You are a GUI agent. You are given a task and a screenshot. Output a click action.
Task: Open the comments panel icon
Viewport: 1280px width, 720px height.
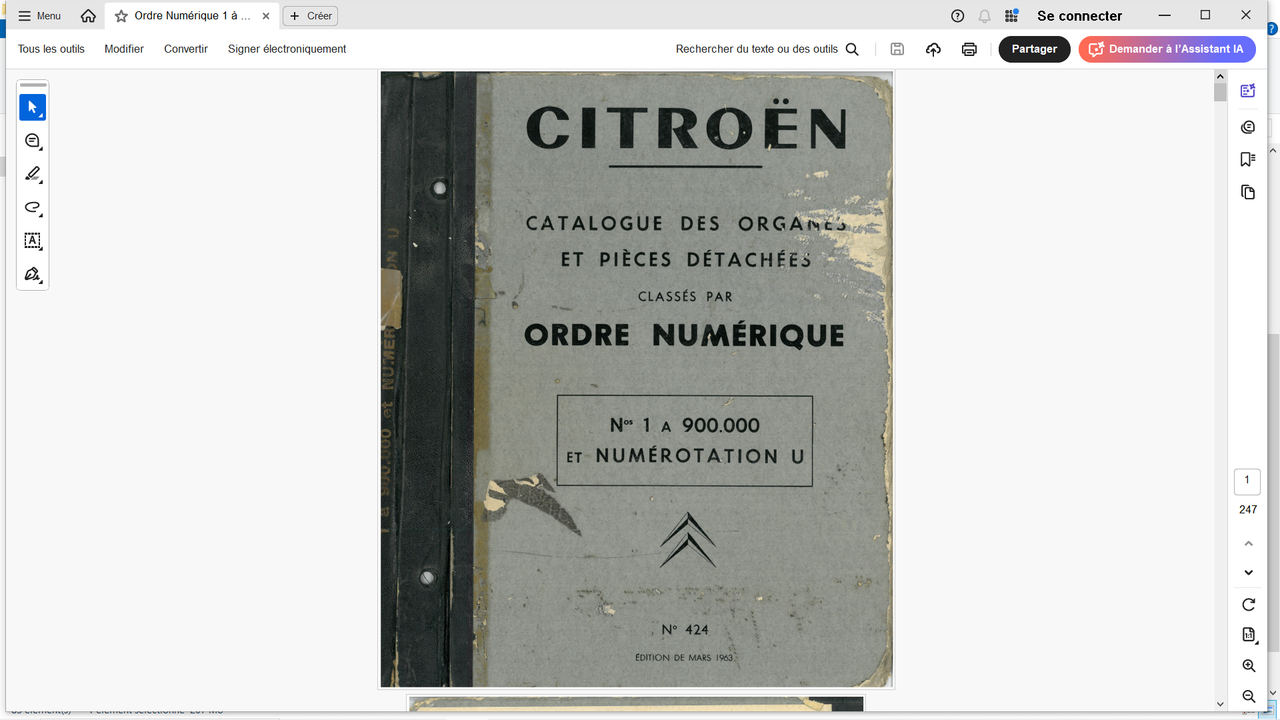pyautogui.click(x=1248, y=127)
